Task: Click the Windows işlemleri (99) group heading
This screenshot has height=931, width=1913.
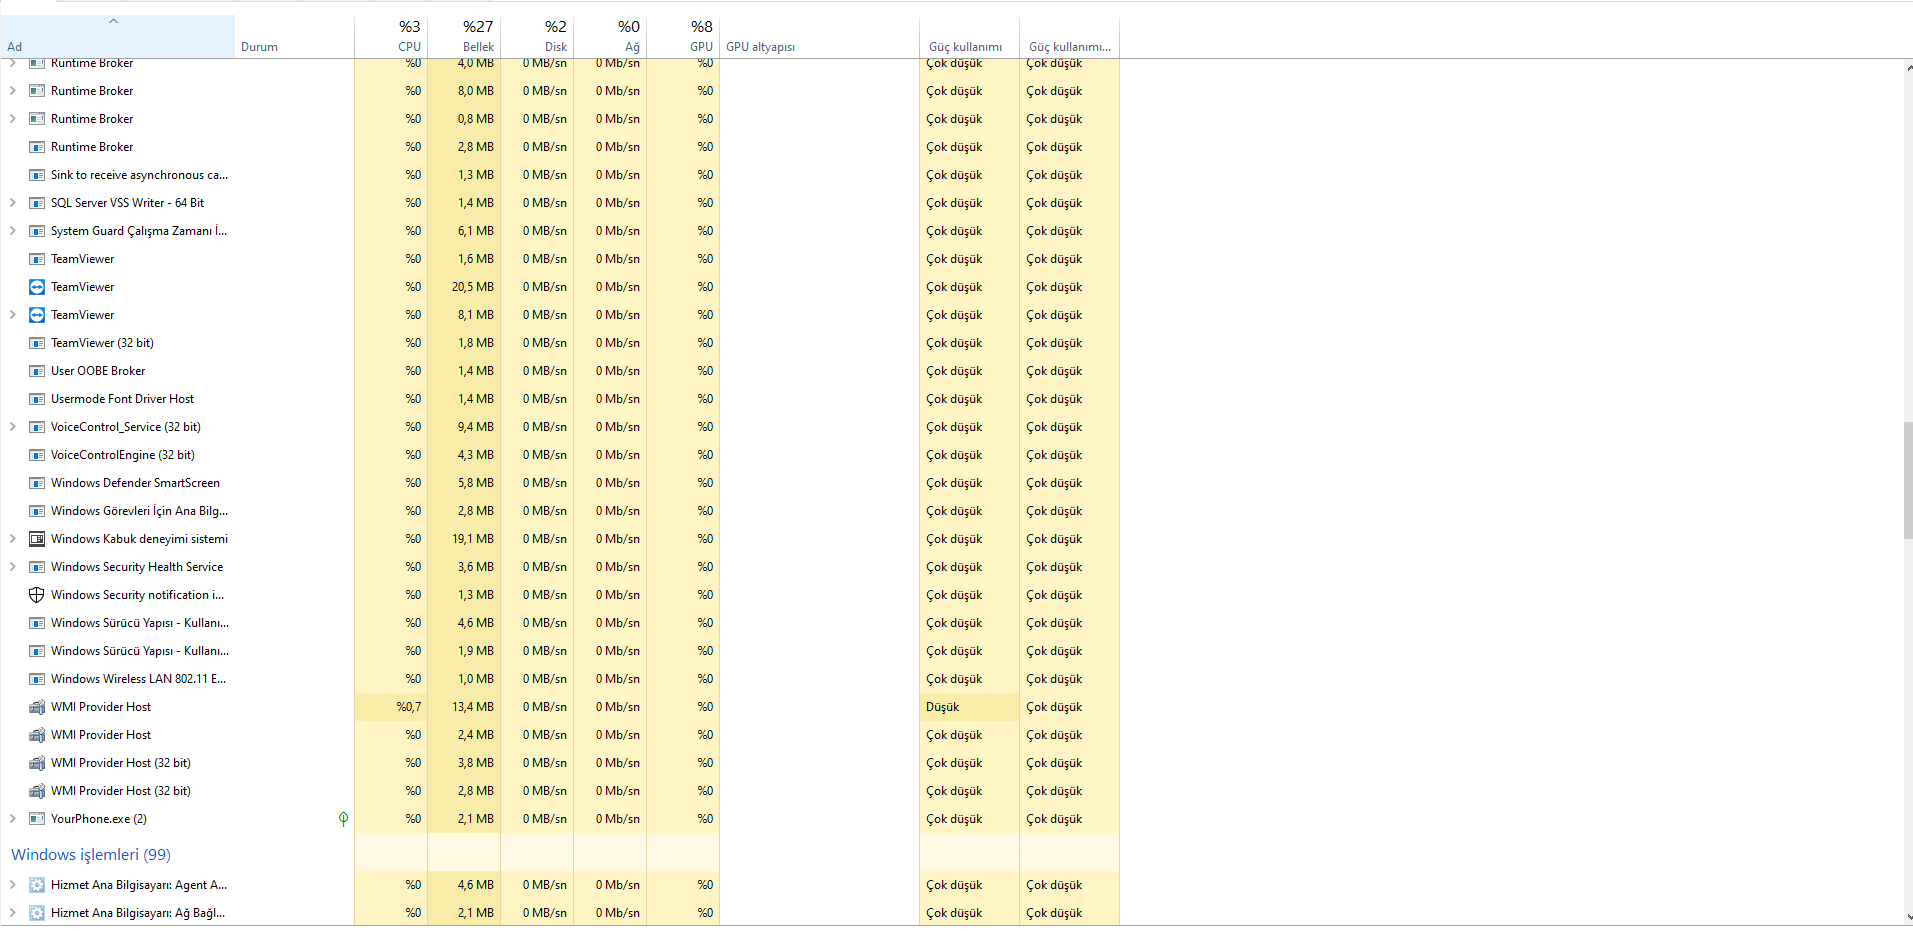Action: coord(91,855)
